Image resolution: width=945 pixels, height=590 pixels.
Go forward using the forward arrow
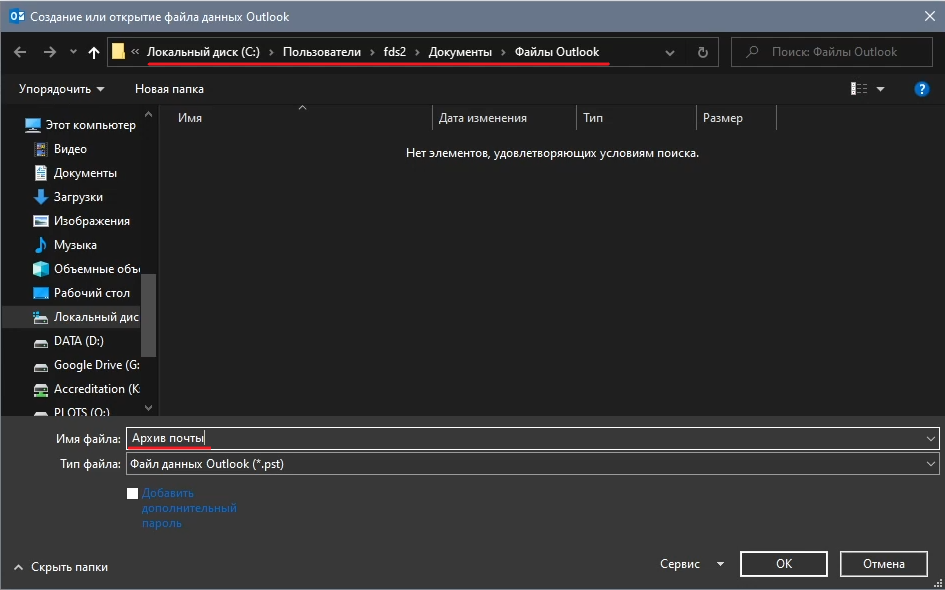click(49, 52)
